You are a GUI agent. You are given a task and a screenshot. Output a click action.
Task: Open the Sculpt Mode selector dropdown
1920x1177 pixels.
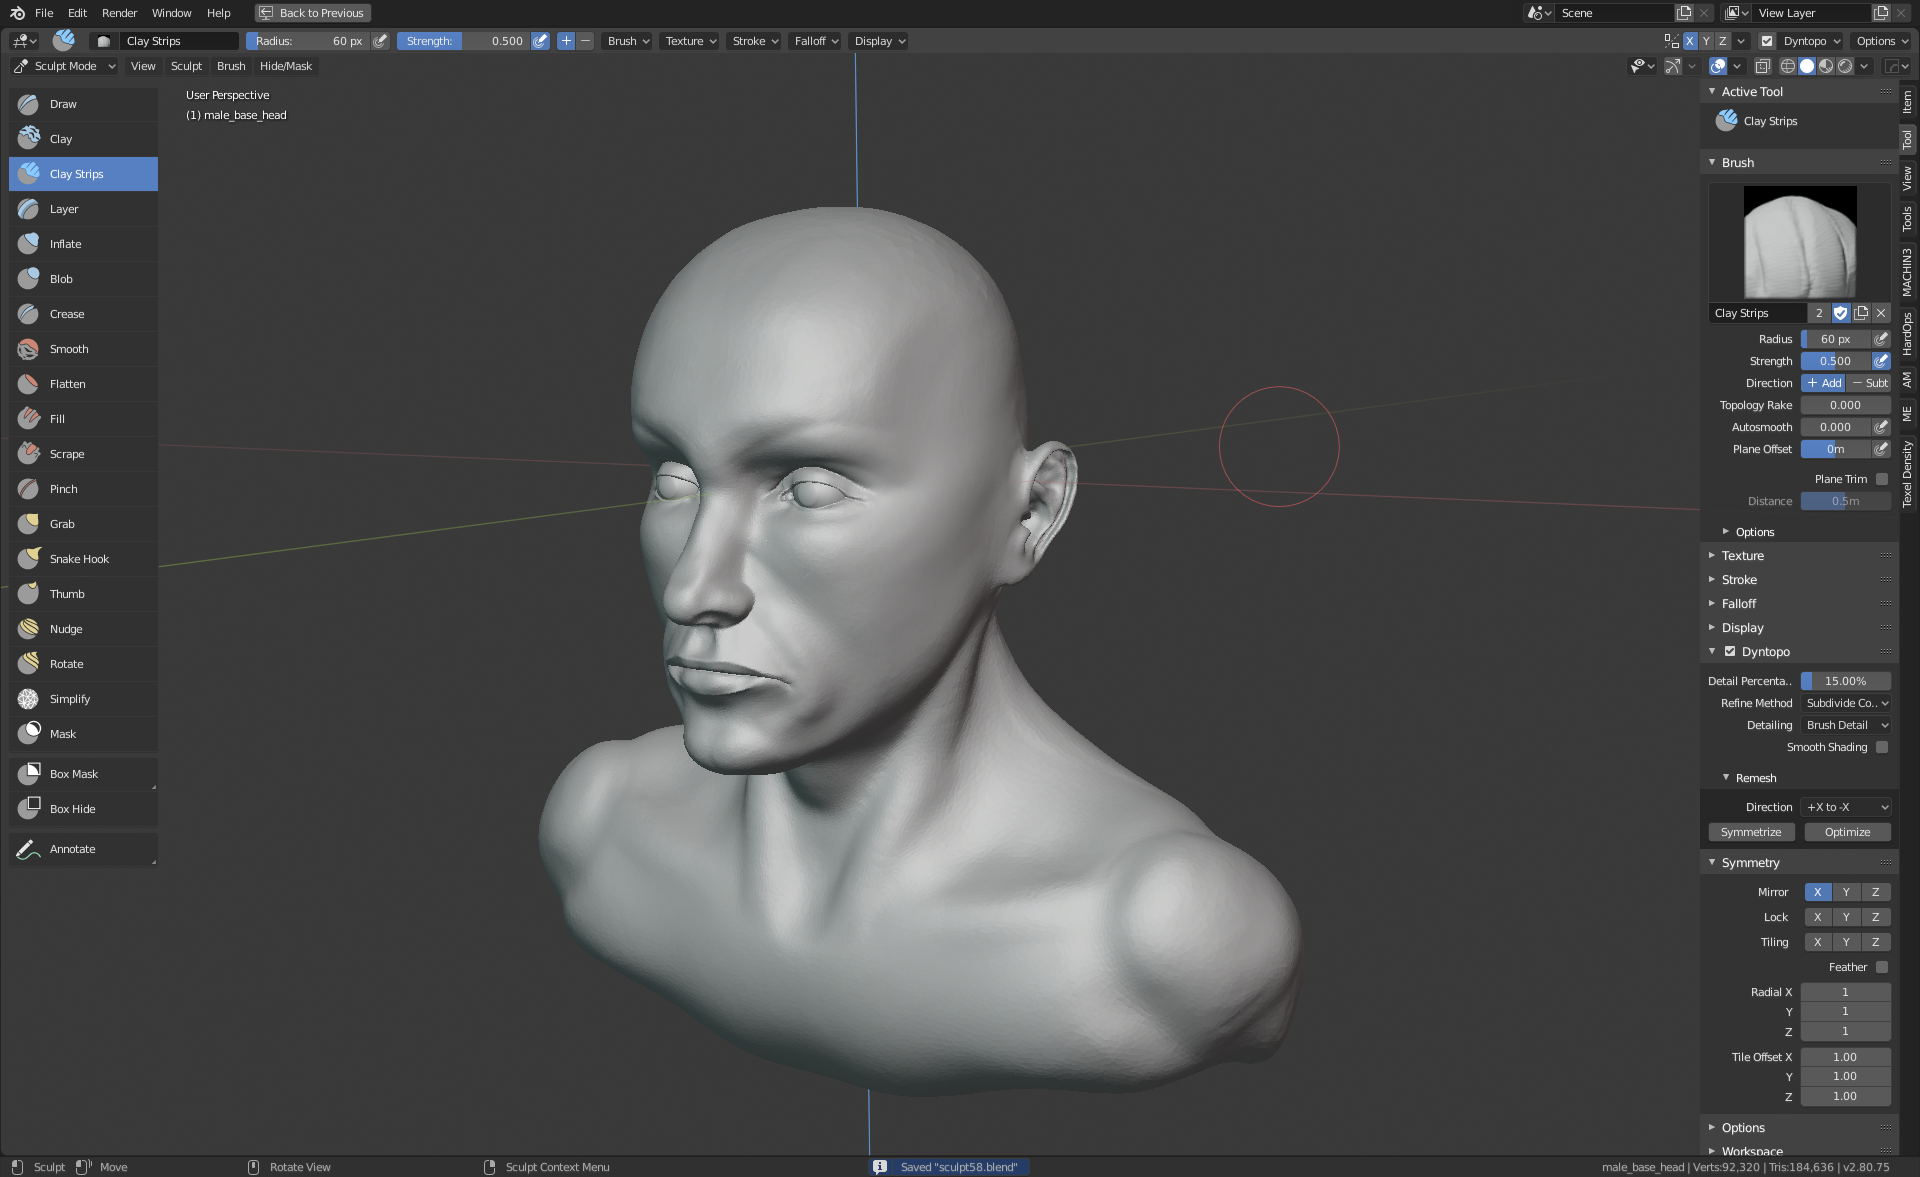coord(65,66)
